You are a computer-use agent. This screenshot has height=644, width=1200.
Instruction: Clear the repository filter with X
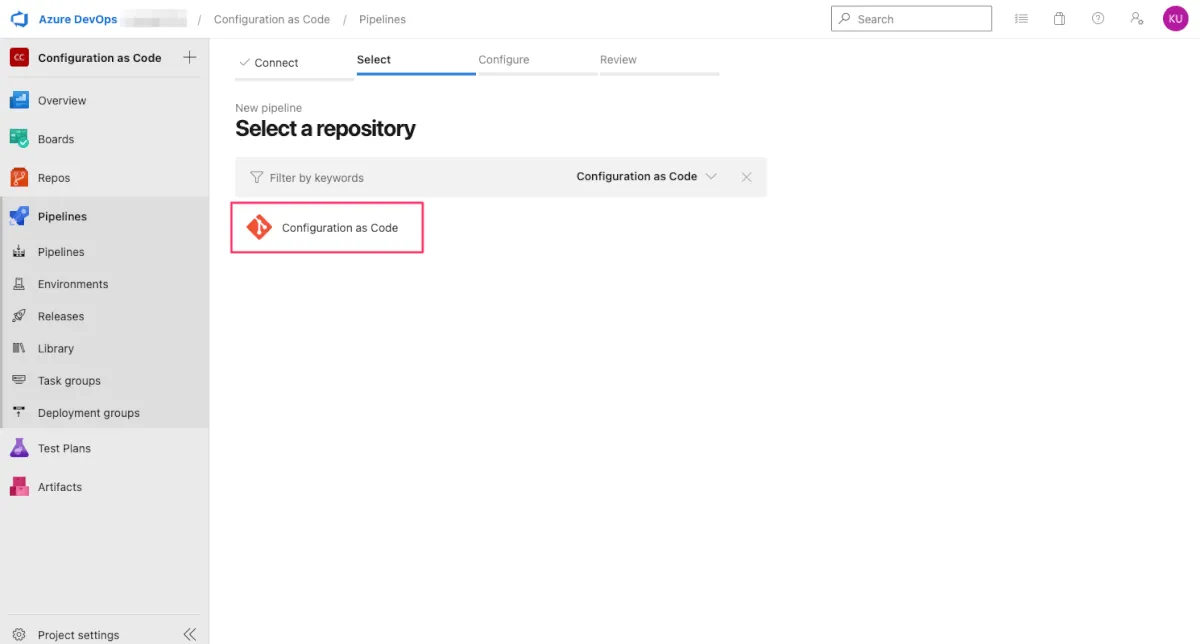pyautogui.click(x=746, y=177)
